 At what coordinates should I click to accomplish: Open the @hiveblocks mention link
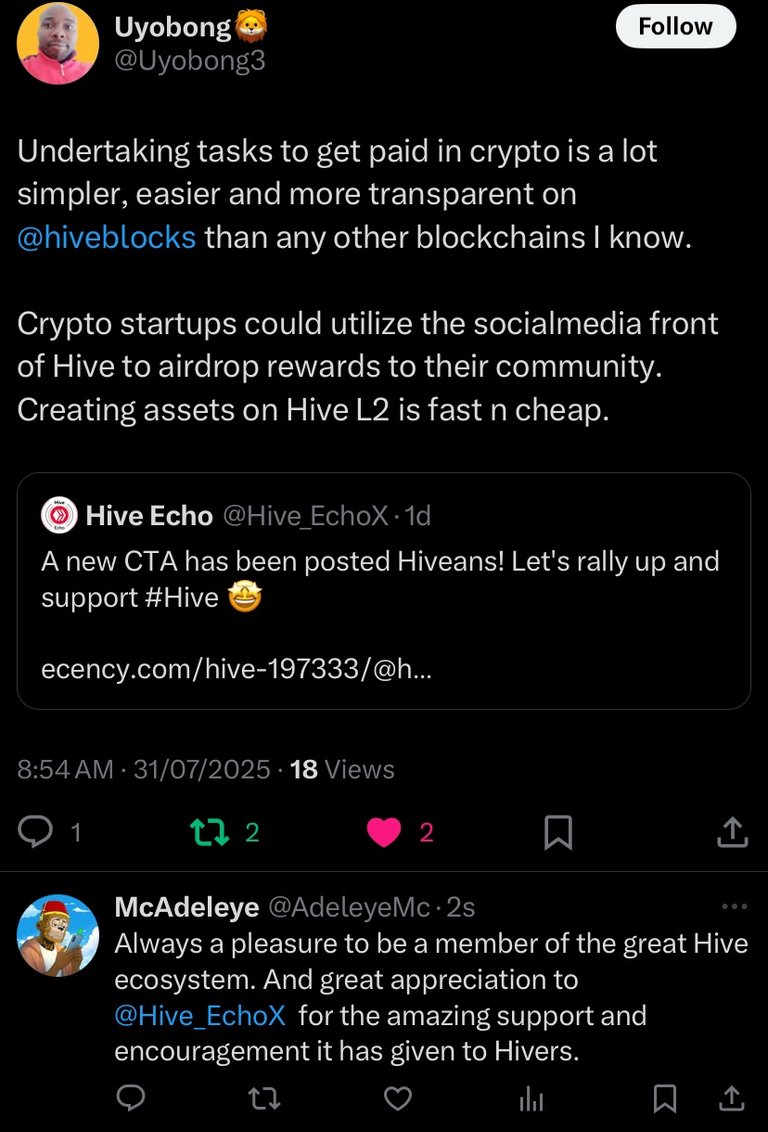tap(107, 239)
